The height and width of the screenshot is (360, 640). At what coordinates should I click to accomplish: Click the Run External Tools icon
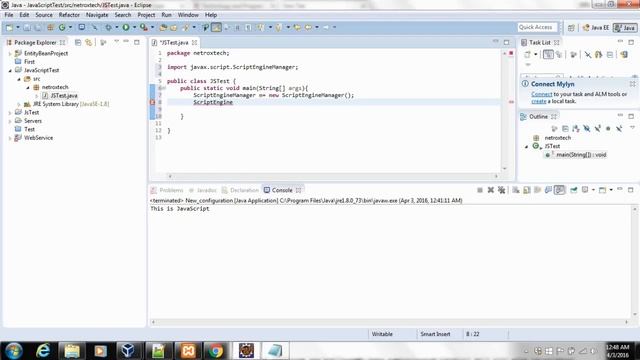click(144, 27)
